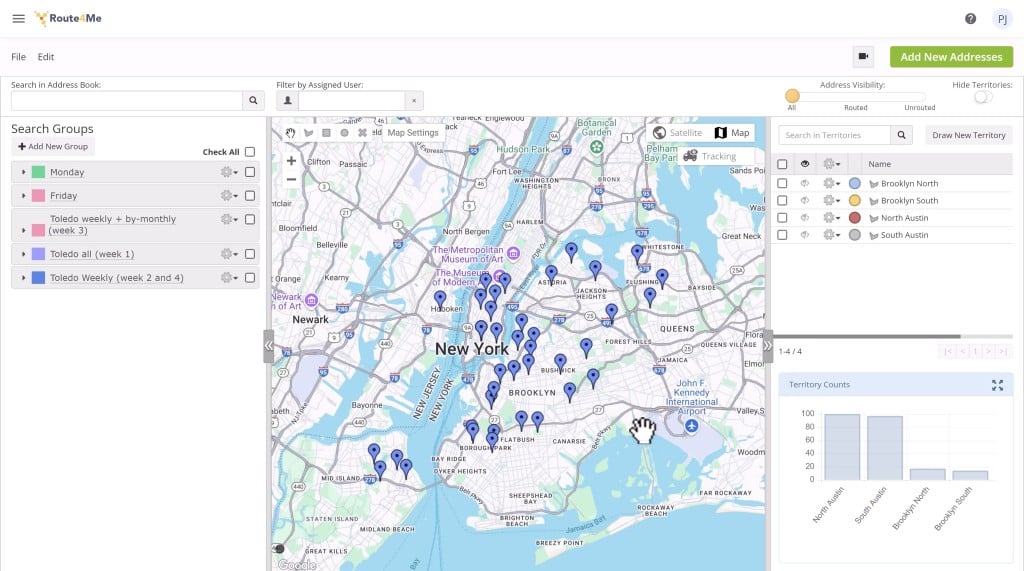Open territories header gear dropdown
This screenshot has width=1024, height=571.
tap(831, 164)
